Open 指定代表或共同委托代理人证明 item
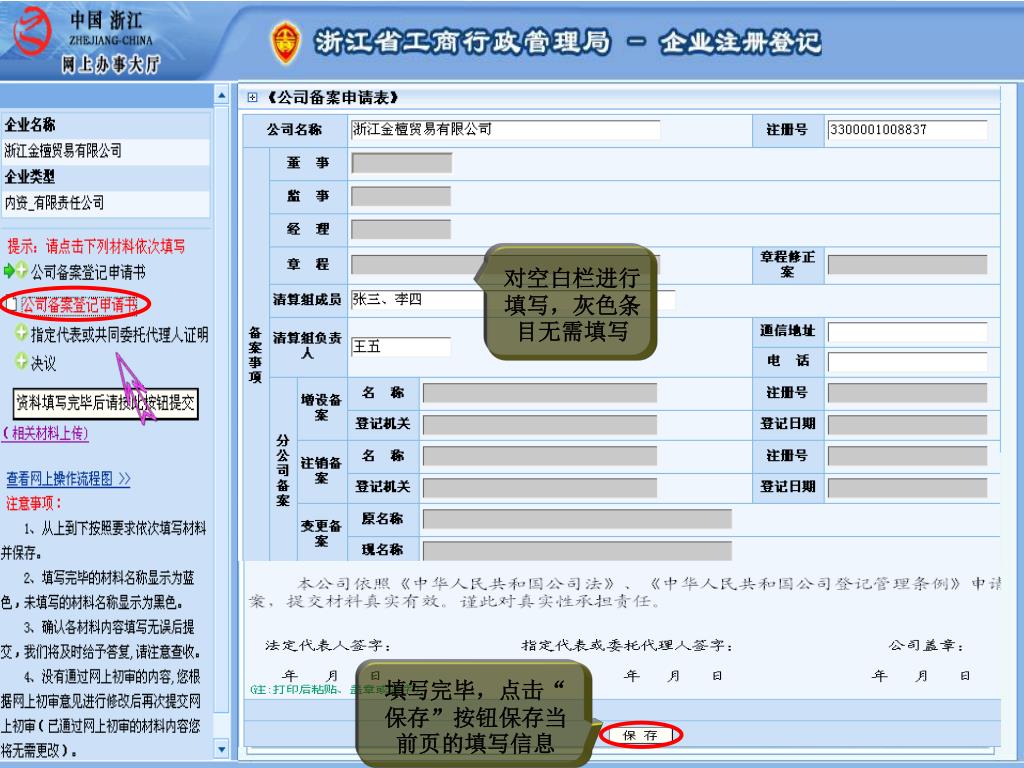The image size is (1024, 768). (x=120, y=335)
